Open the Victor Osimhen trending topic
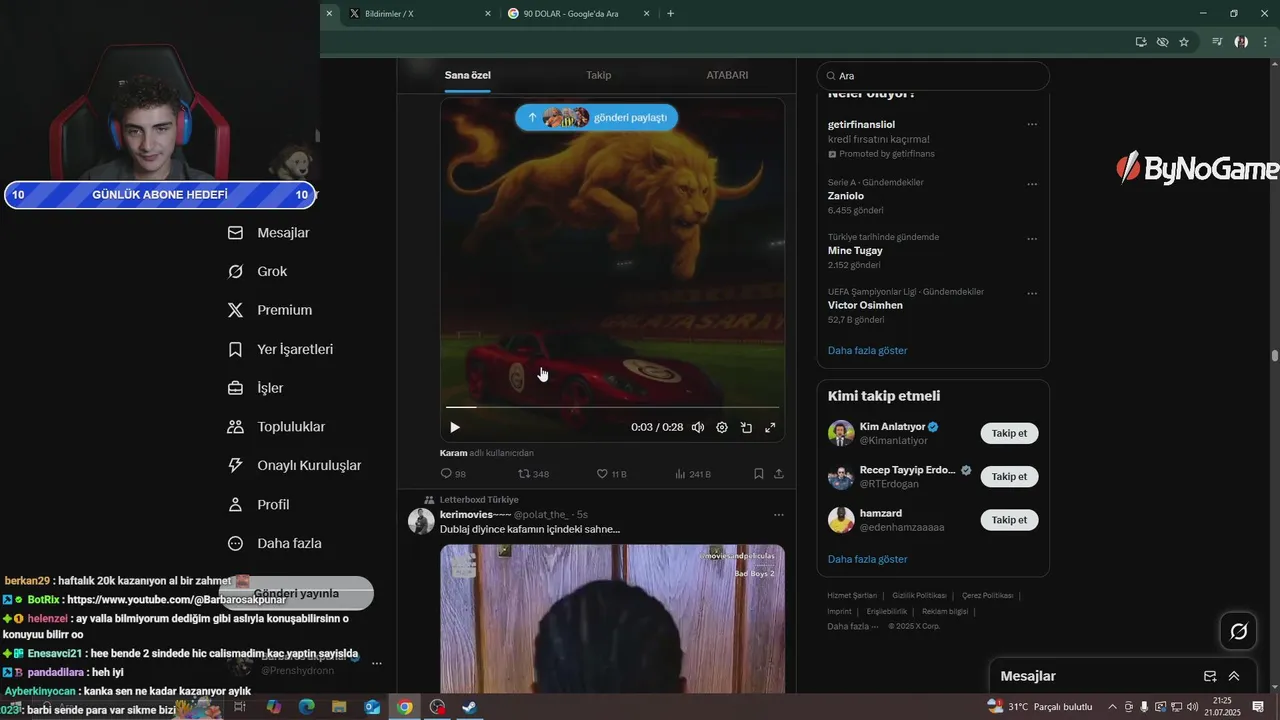 865,305
